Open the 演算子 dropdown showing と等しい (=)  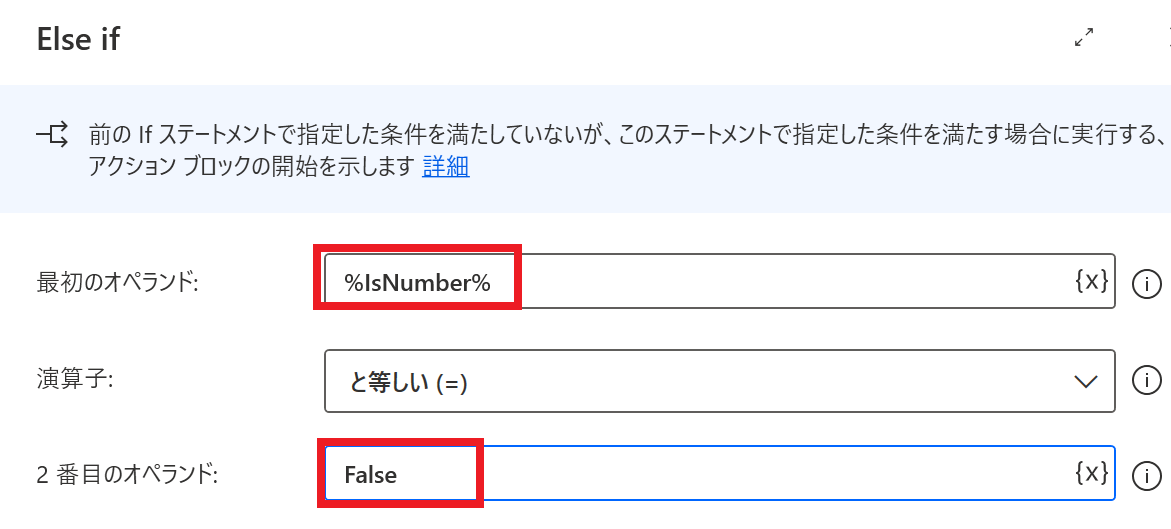pos(700,381)
